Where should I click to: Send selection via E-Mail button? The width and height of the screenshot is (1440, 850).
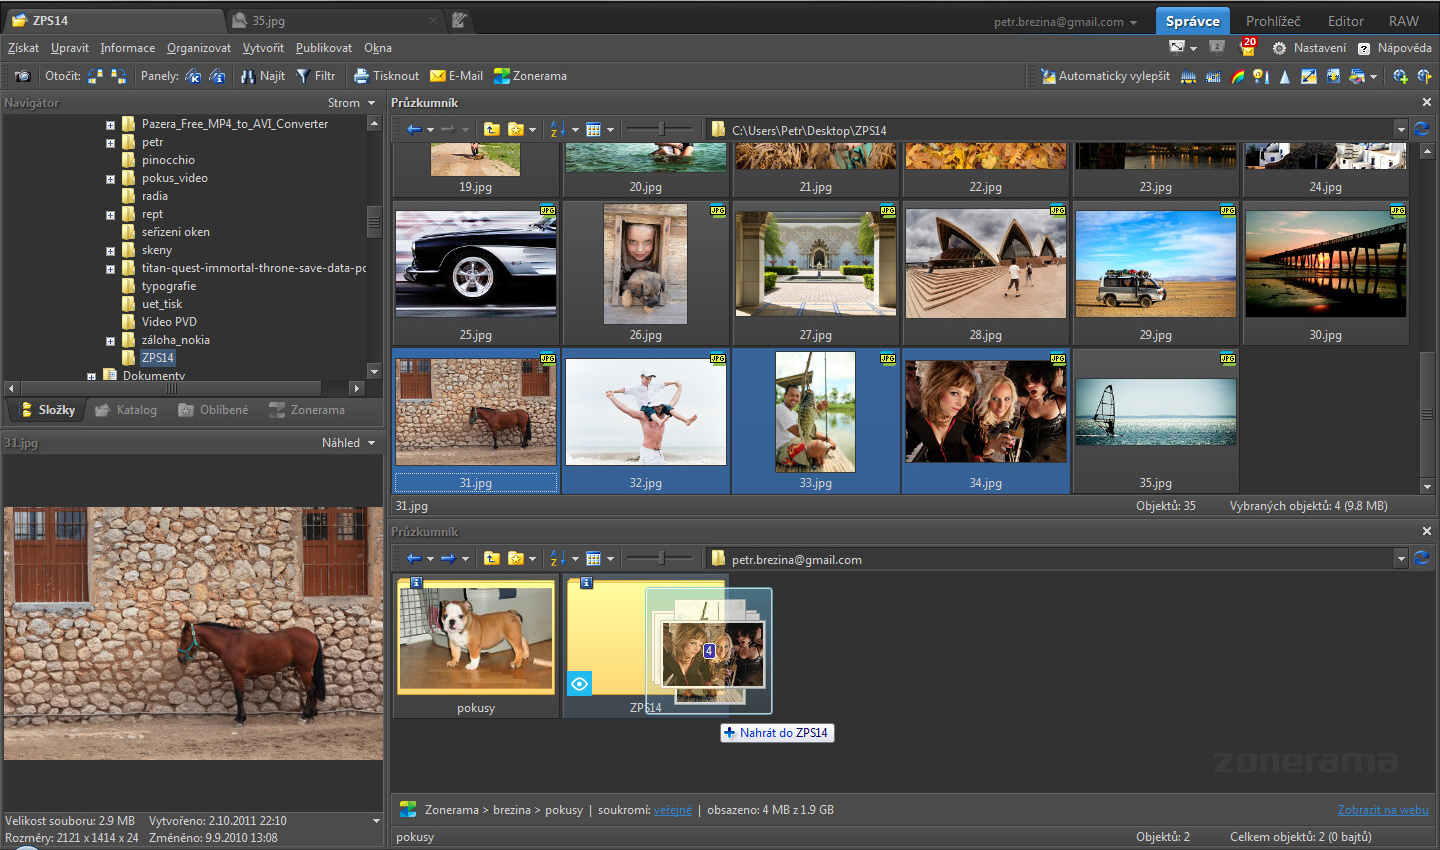456,76
